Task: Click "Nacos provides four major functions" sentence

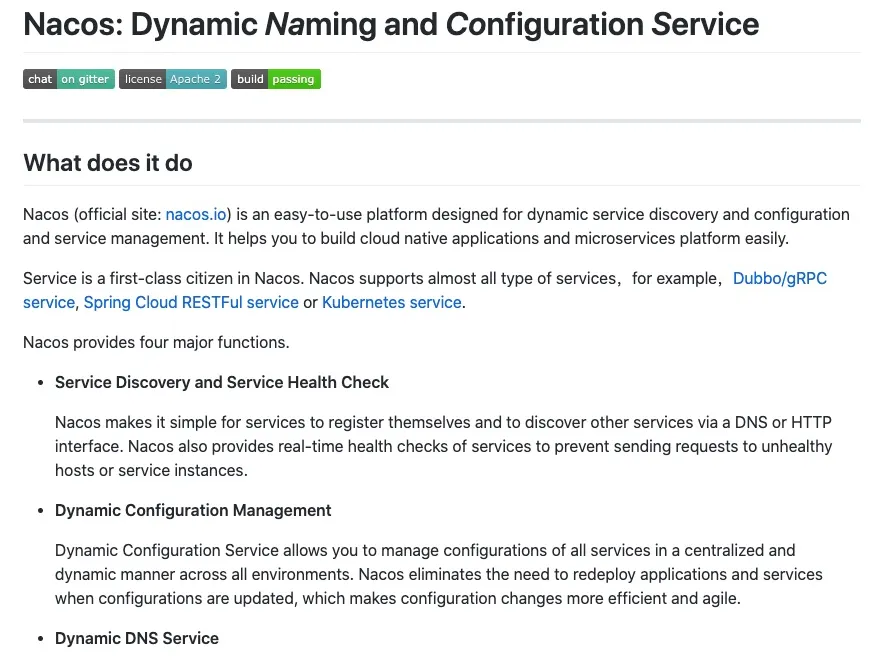Action: 156,342
